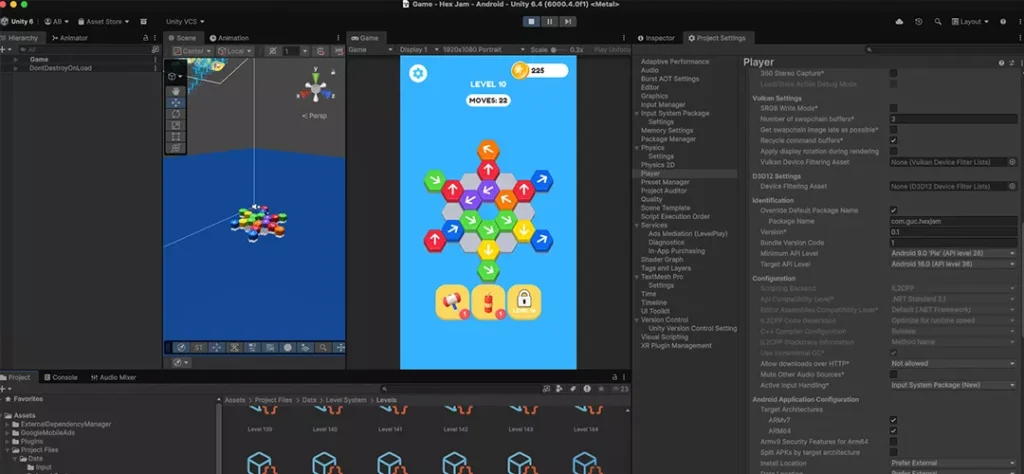The width and height of the screenshot is (1024, 474).
Task: Stop play mode with the play button
Action: tap(531, 22)
